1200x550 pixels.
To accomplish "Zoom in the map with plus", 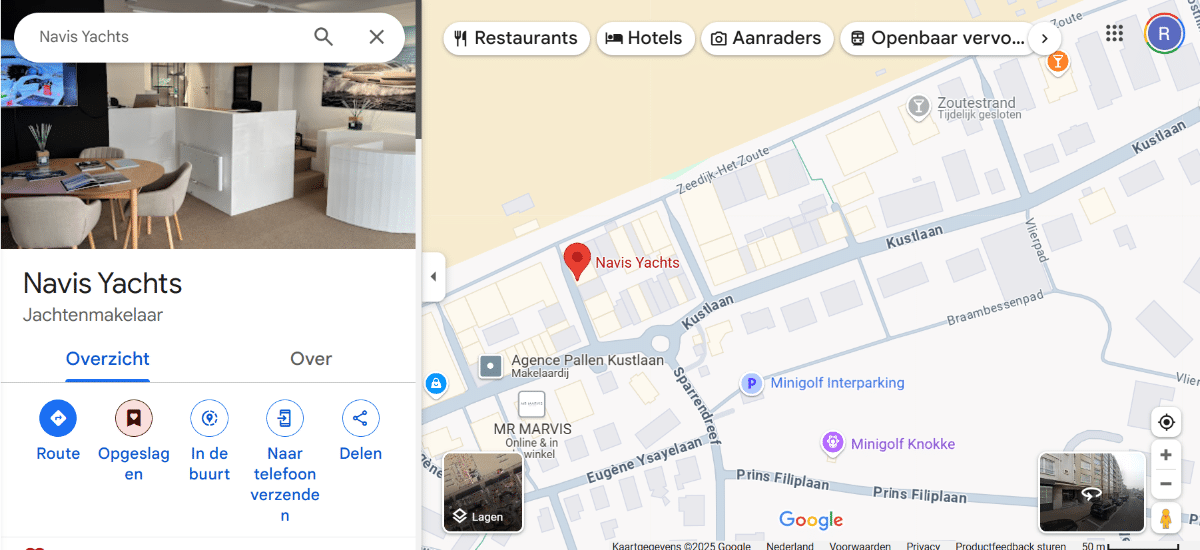I will (1166, 455).
